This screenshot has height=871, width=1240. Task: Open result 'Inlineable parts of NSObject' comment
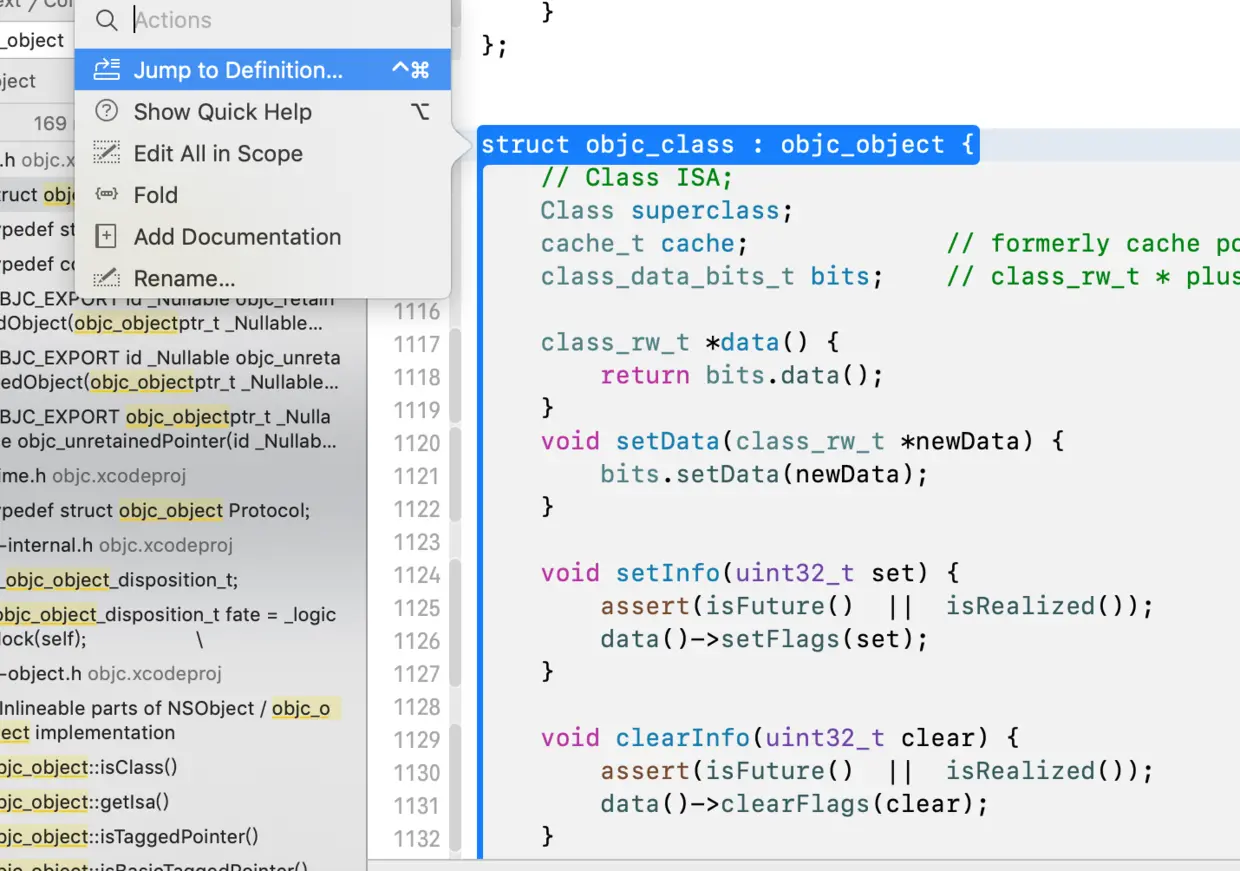(170, 720)
